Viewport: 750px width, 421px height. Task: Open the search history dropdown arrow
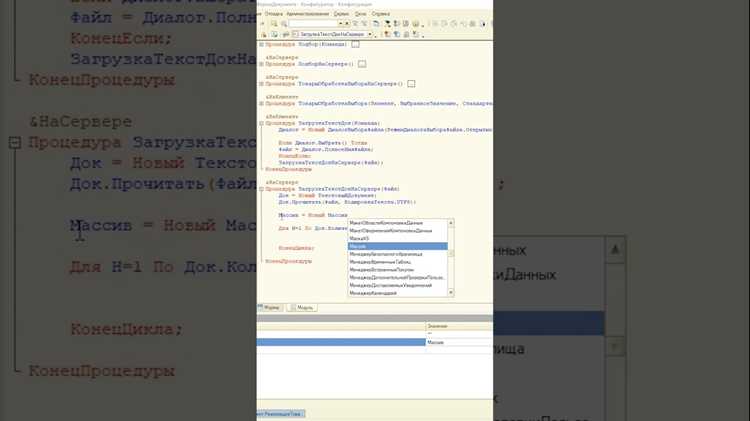[x=341, y=23]
